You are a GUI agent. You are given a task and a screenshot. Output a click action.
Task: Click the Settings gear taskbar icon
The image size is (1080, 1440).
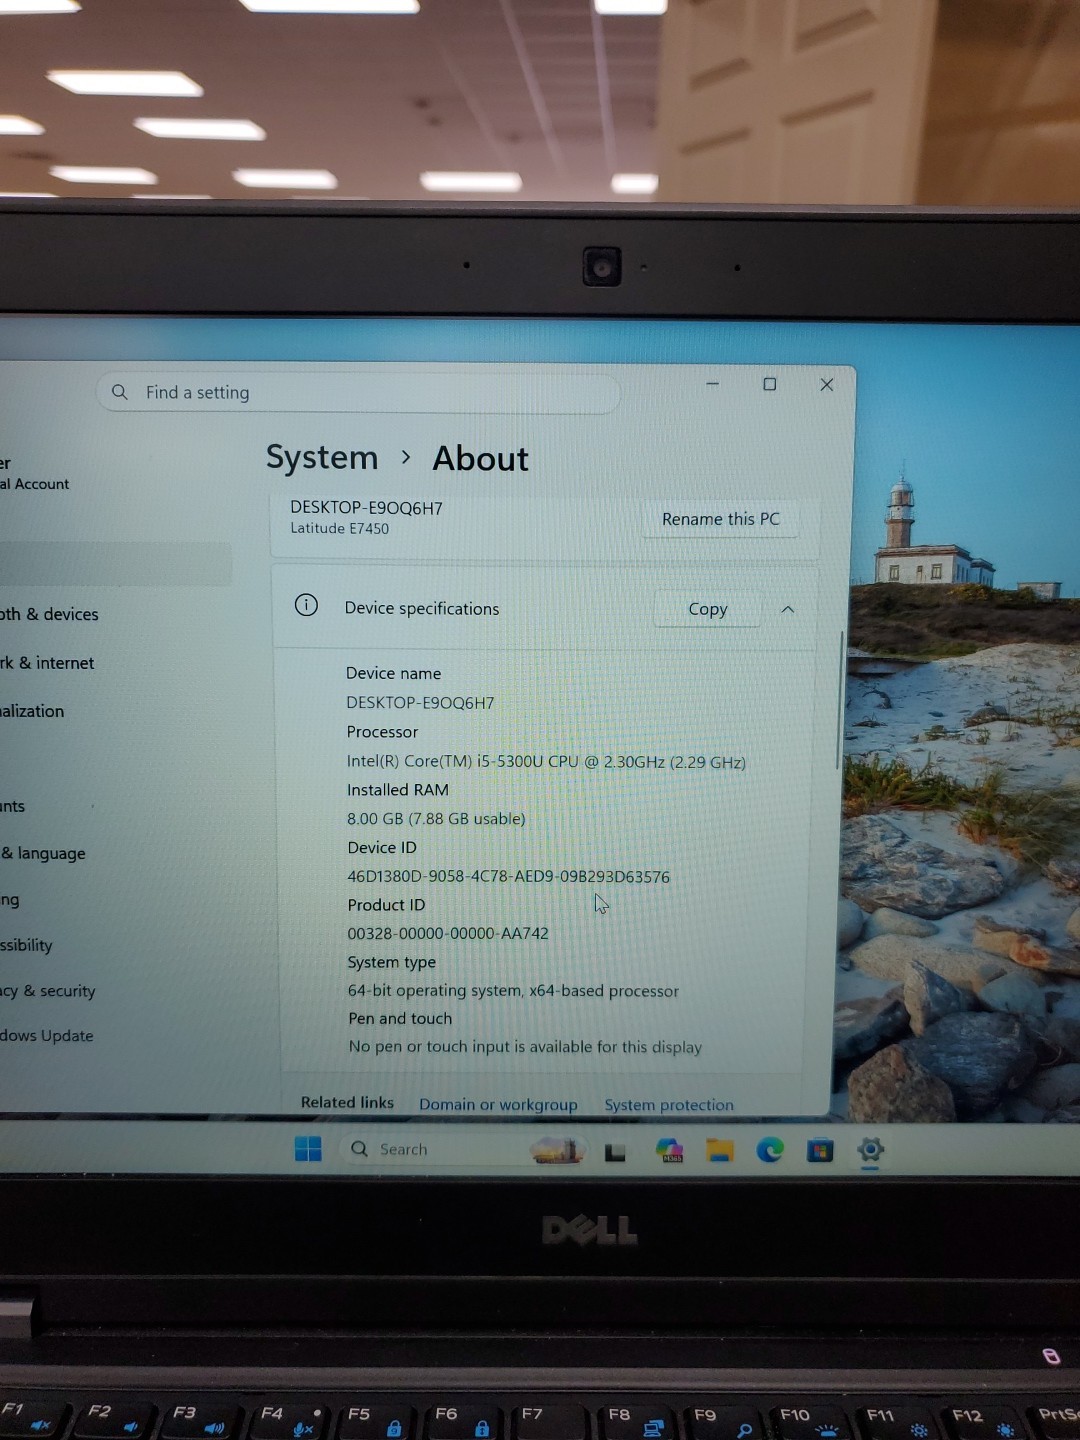click(871, 1150)
